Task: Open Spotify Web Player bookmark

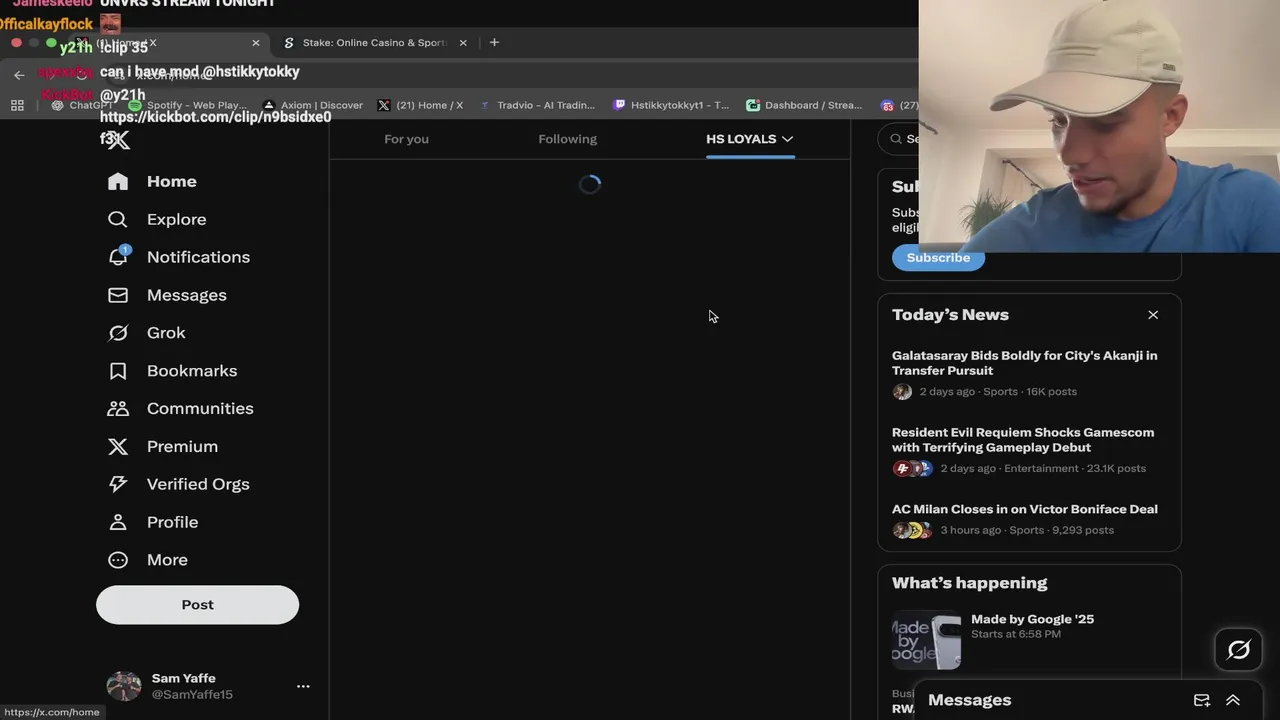Action: tap(188, 105)
